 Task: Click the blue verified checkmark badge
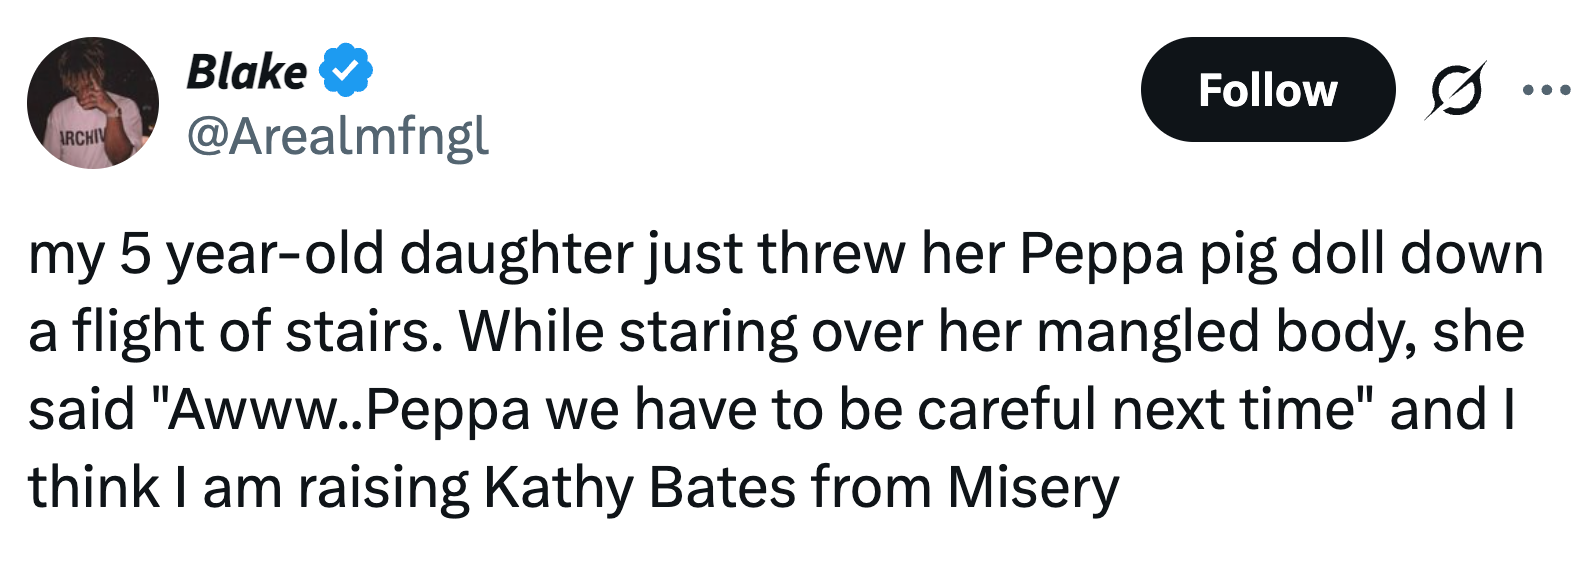(346, 71)
